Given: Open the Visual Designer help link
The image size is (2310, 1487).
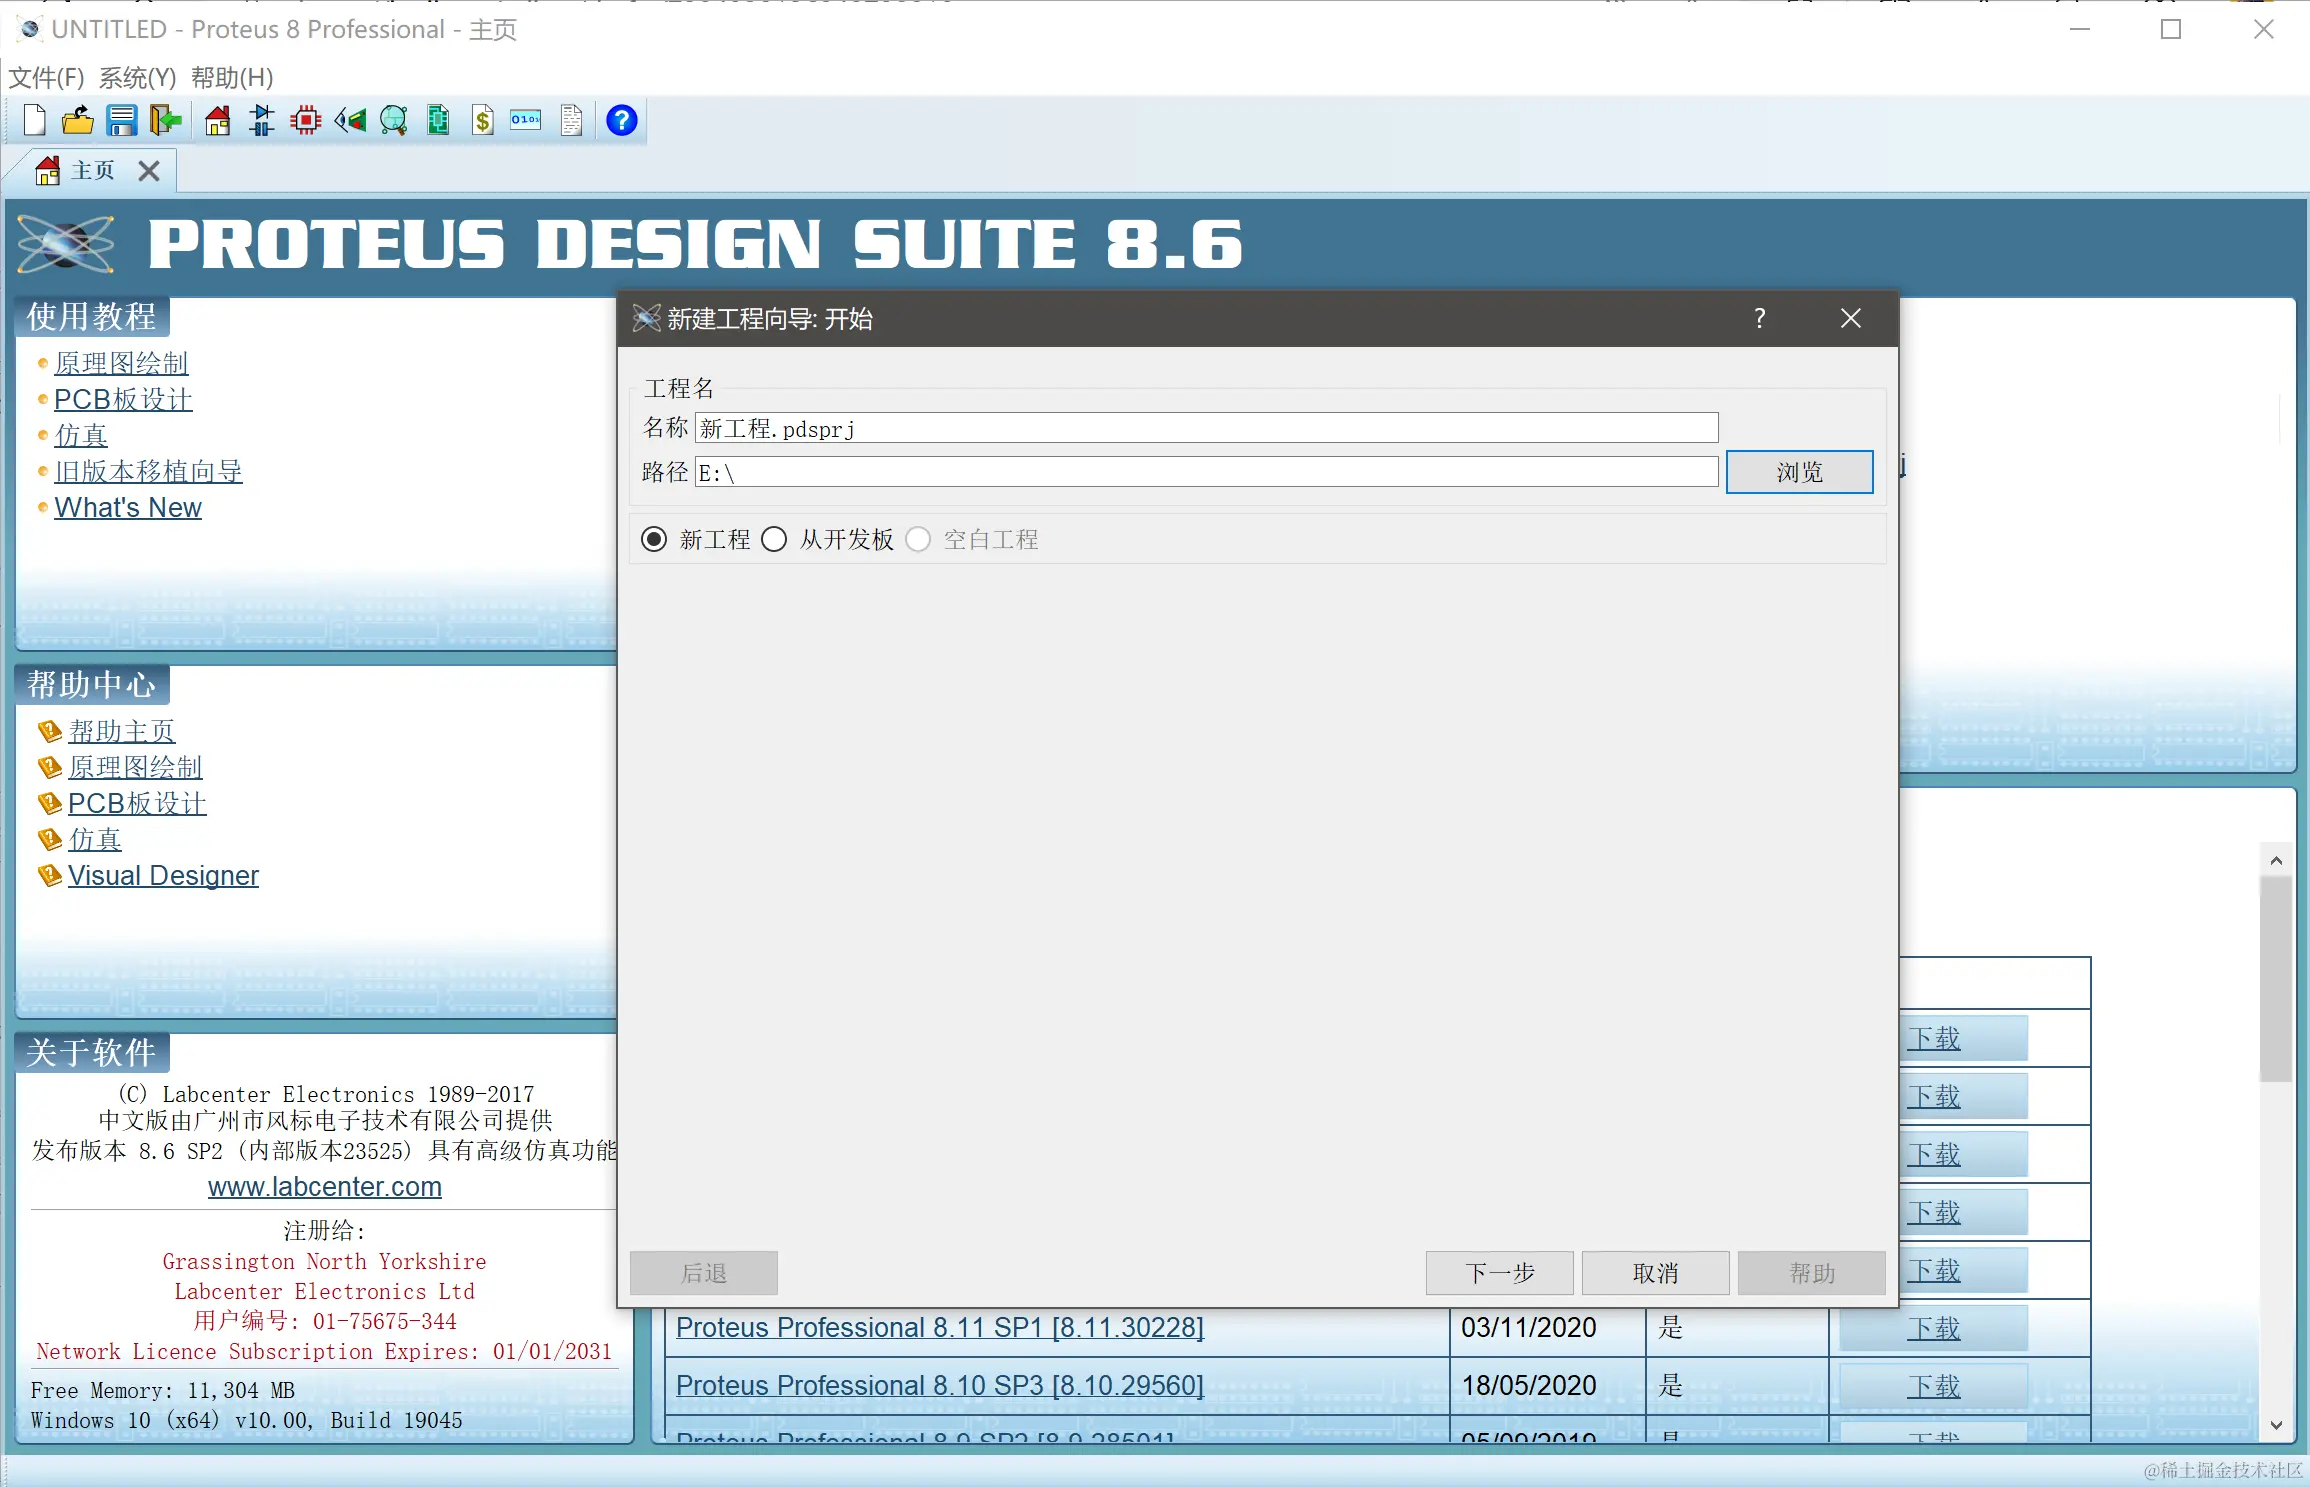Looking at the screenshot, I should pyautogui.click(x=163, y=875).
